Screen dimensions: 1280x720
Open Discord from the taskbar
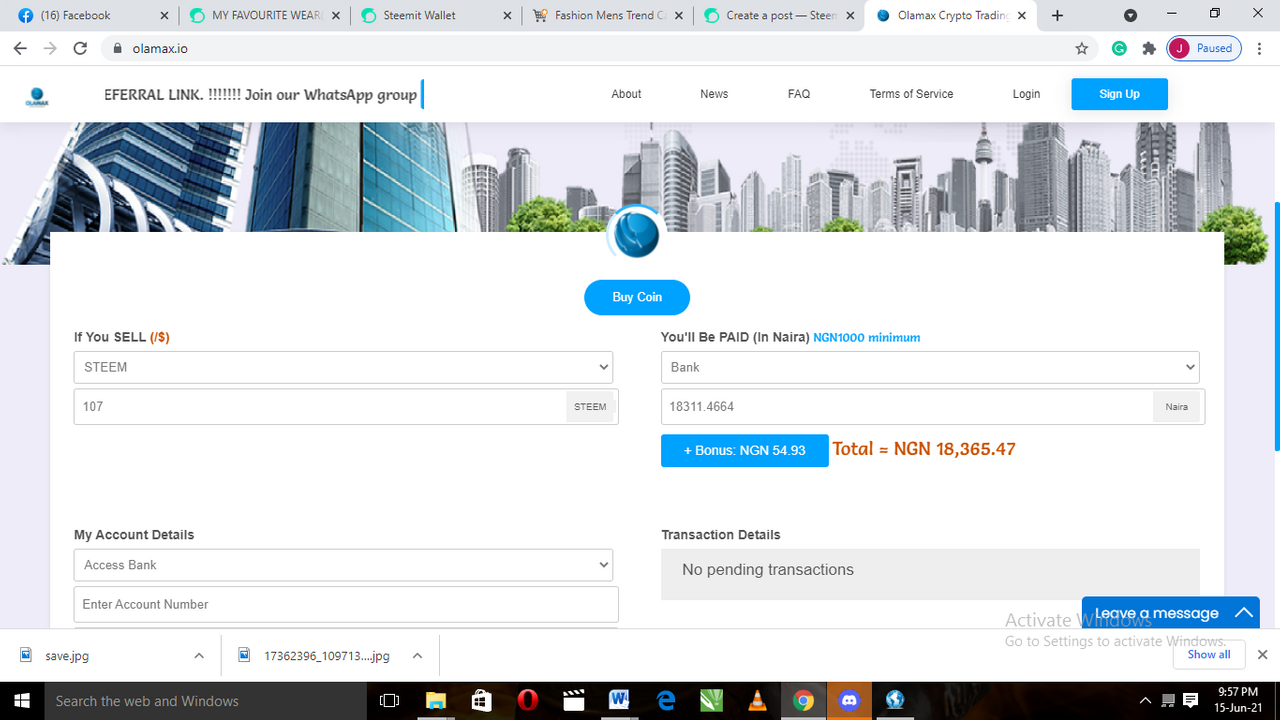(850, 701)
